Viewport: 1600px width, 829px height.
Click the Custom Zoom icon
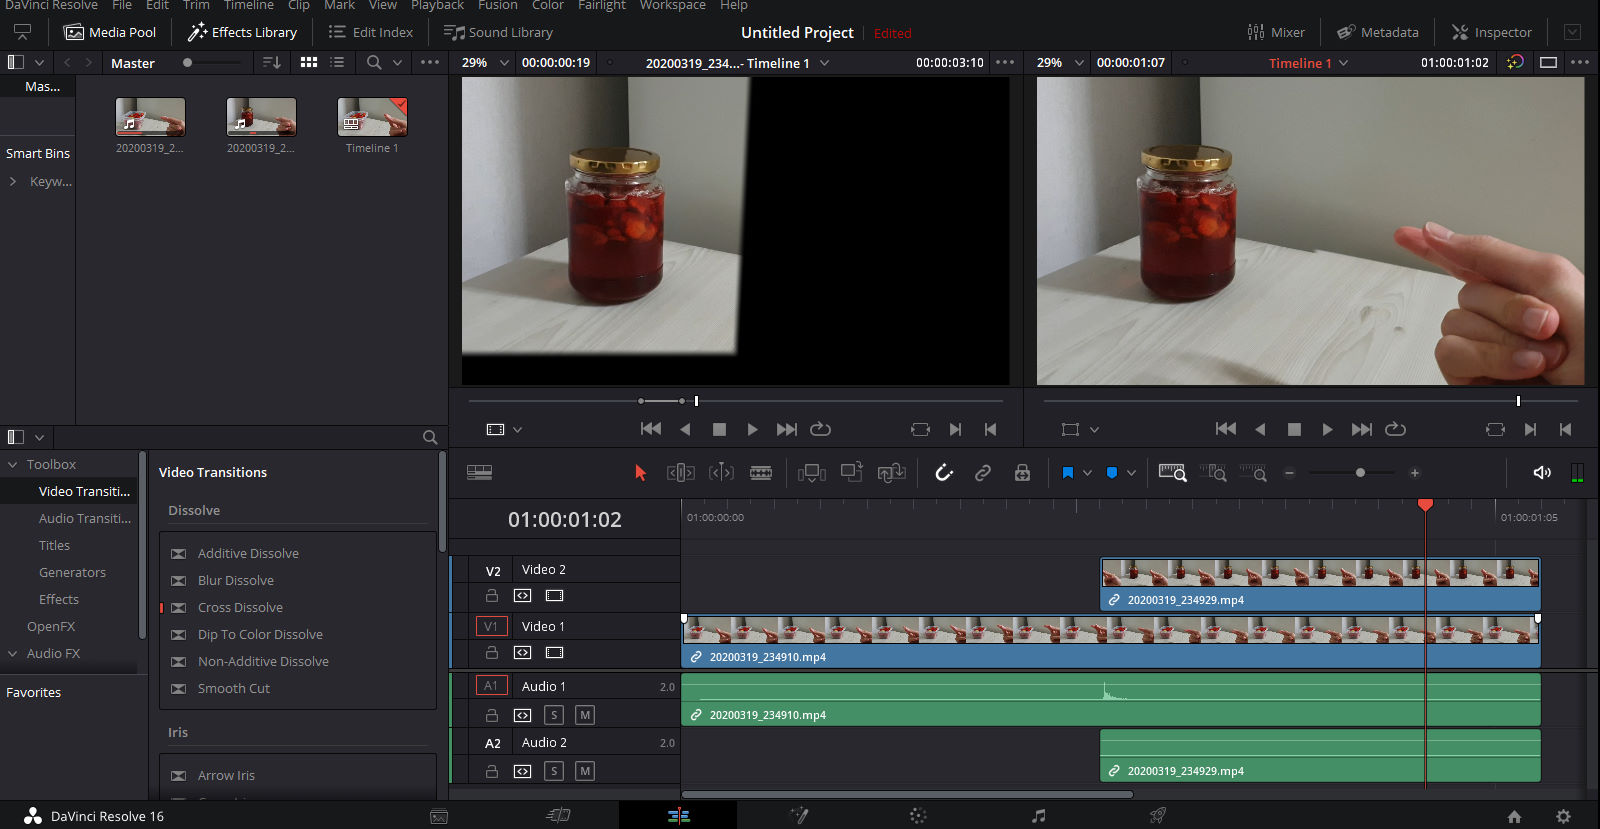[1253, 472]
